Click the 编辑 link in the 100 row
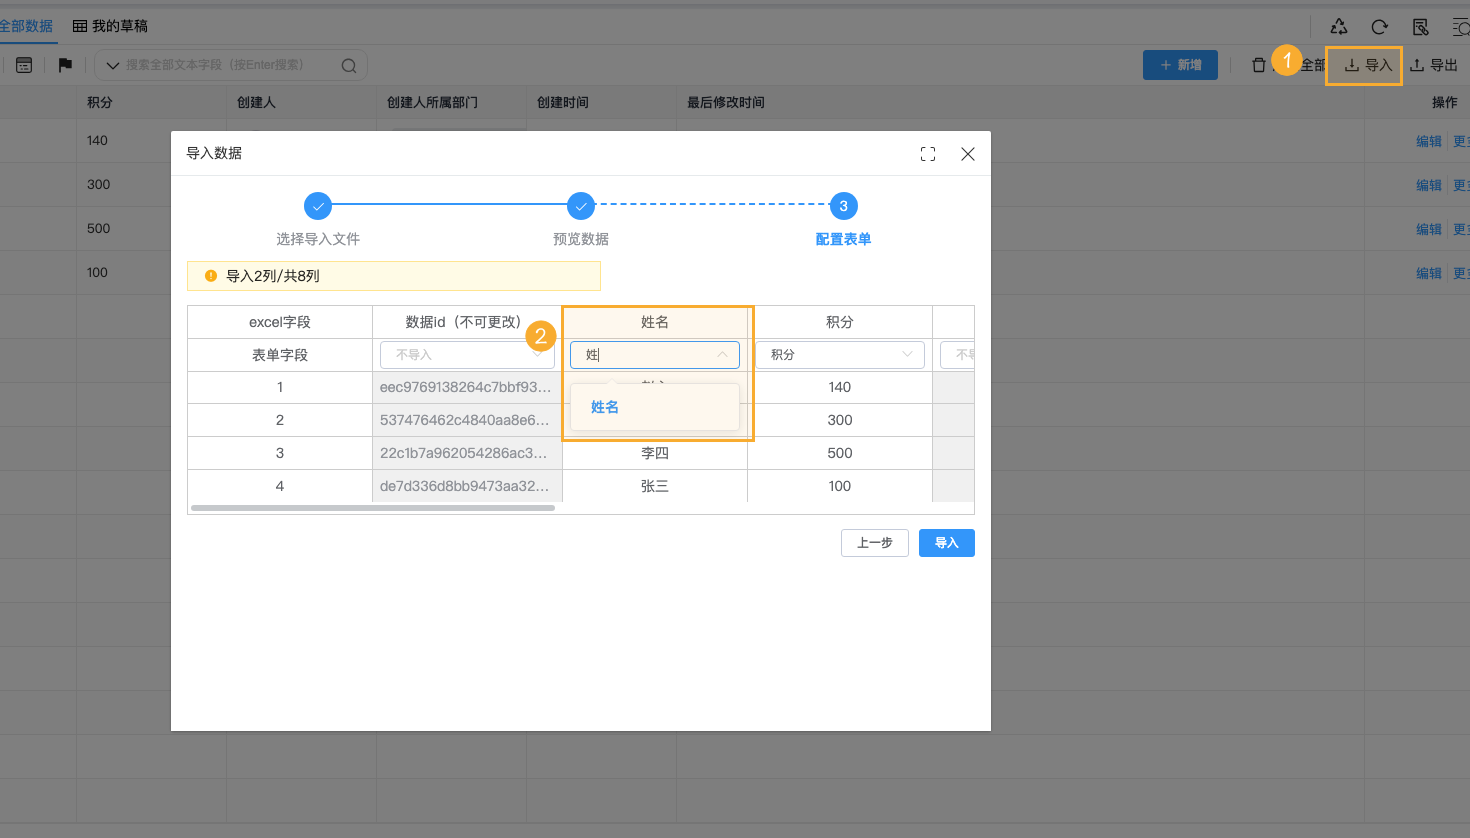 click(x=1429, y=274)
